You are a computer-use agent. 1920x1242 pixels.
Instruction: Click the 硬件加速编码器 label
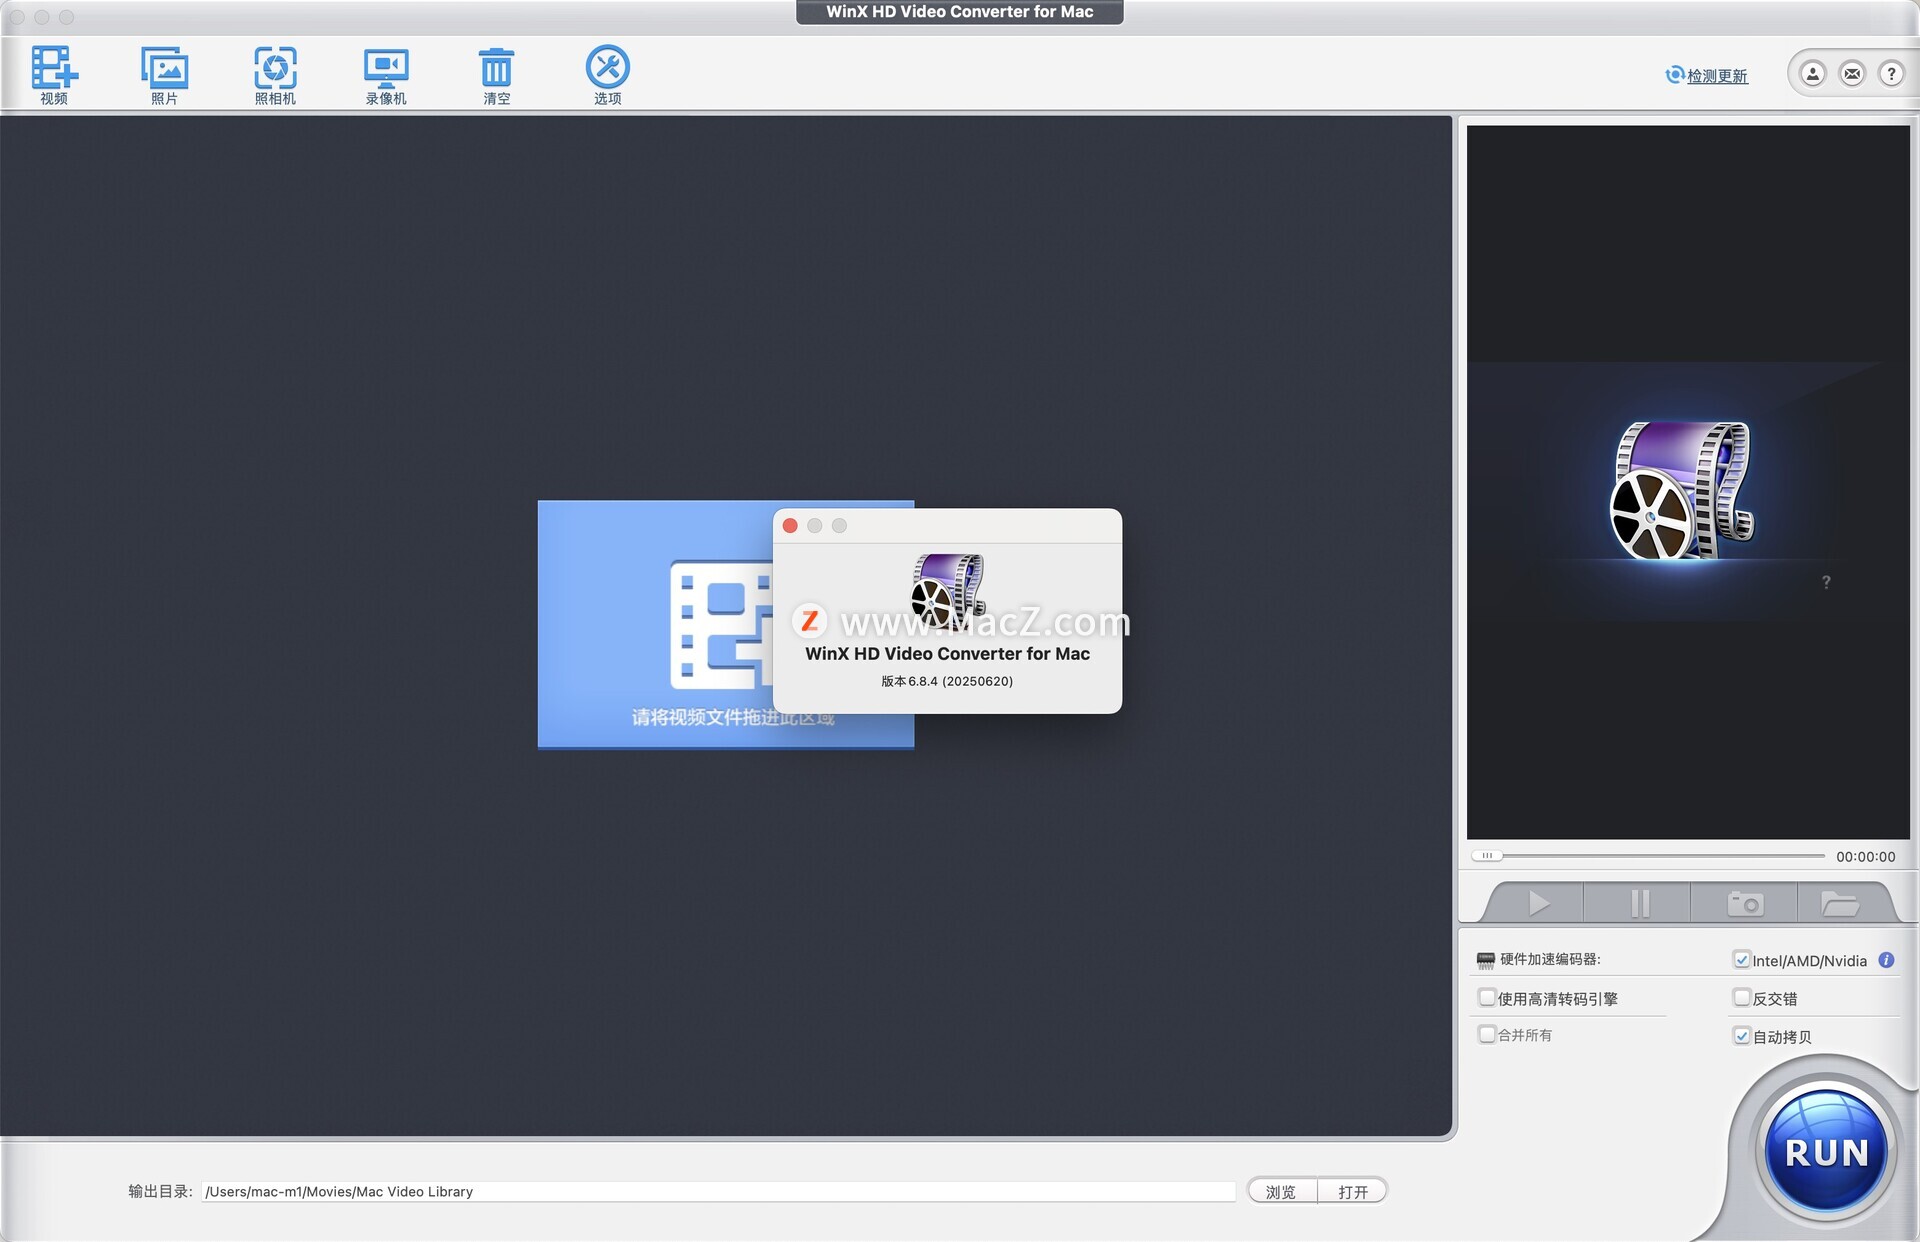(1550, 960)
